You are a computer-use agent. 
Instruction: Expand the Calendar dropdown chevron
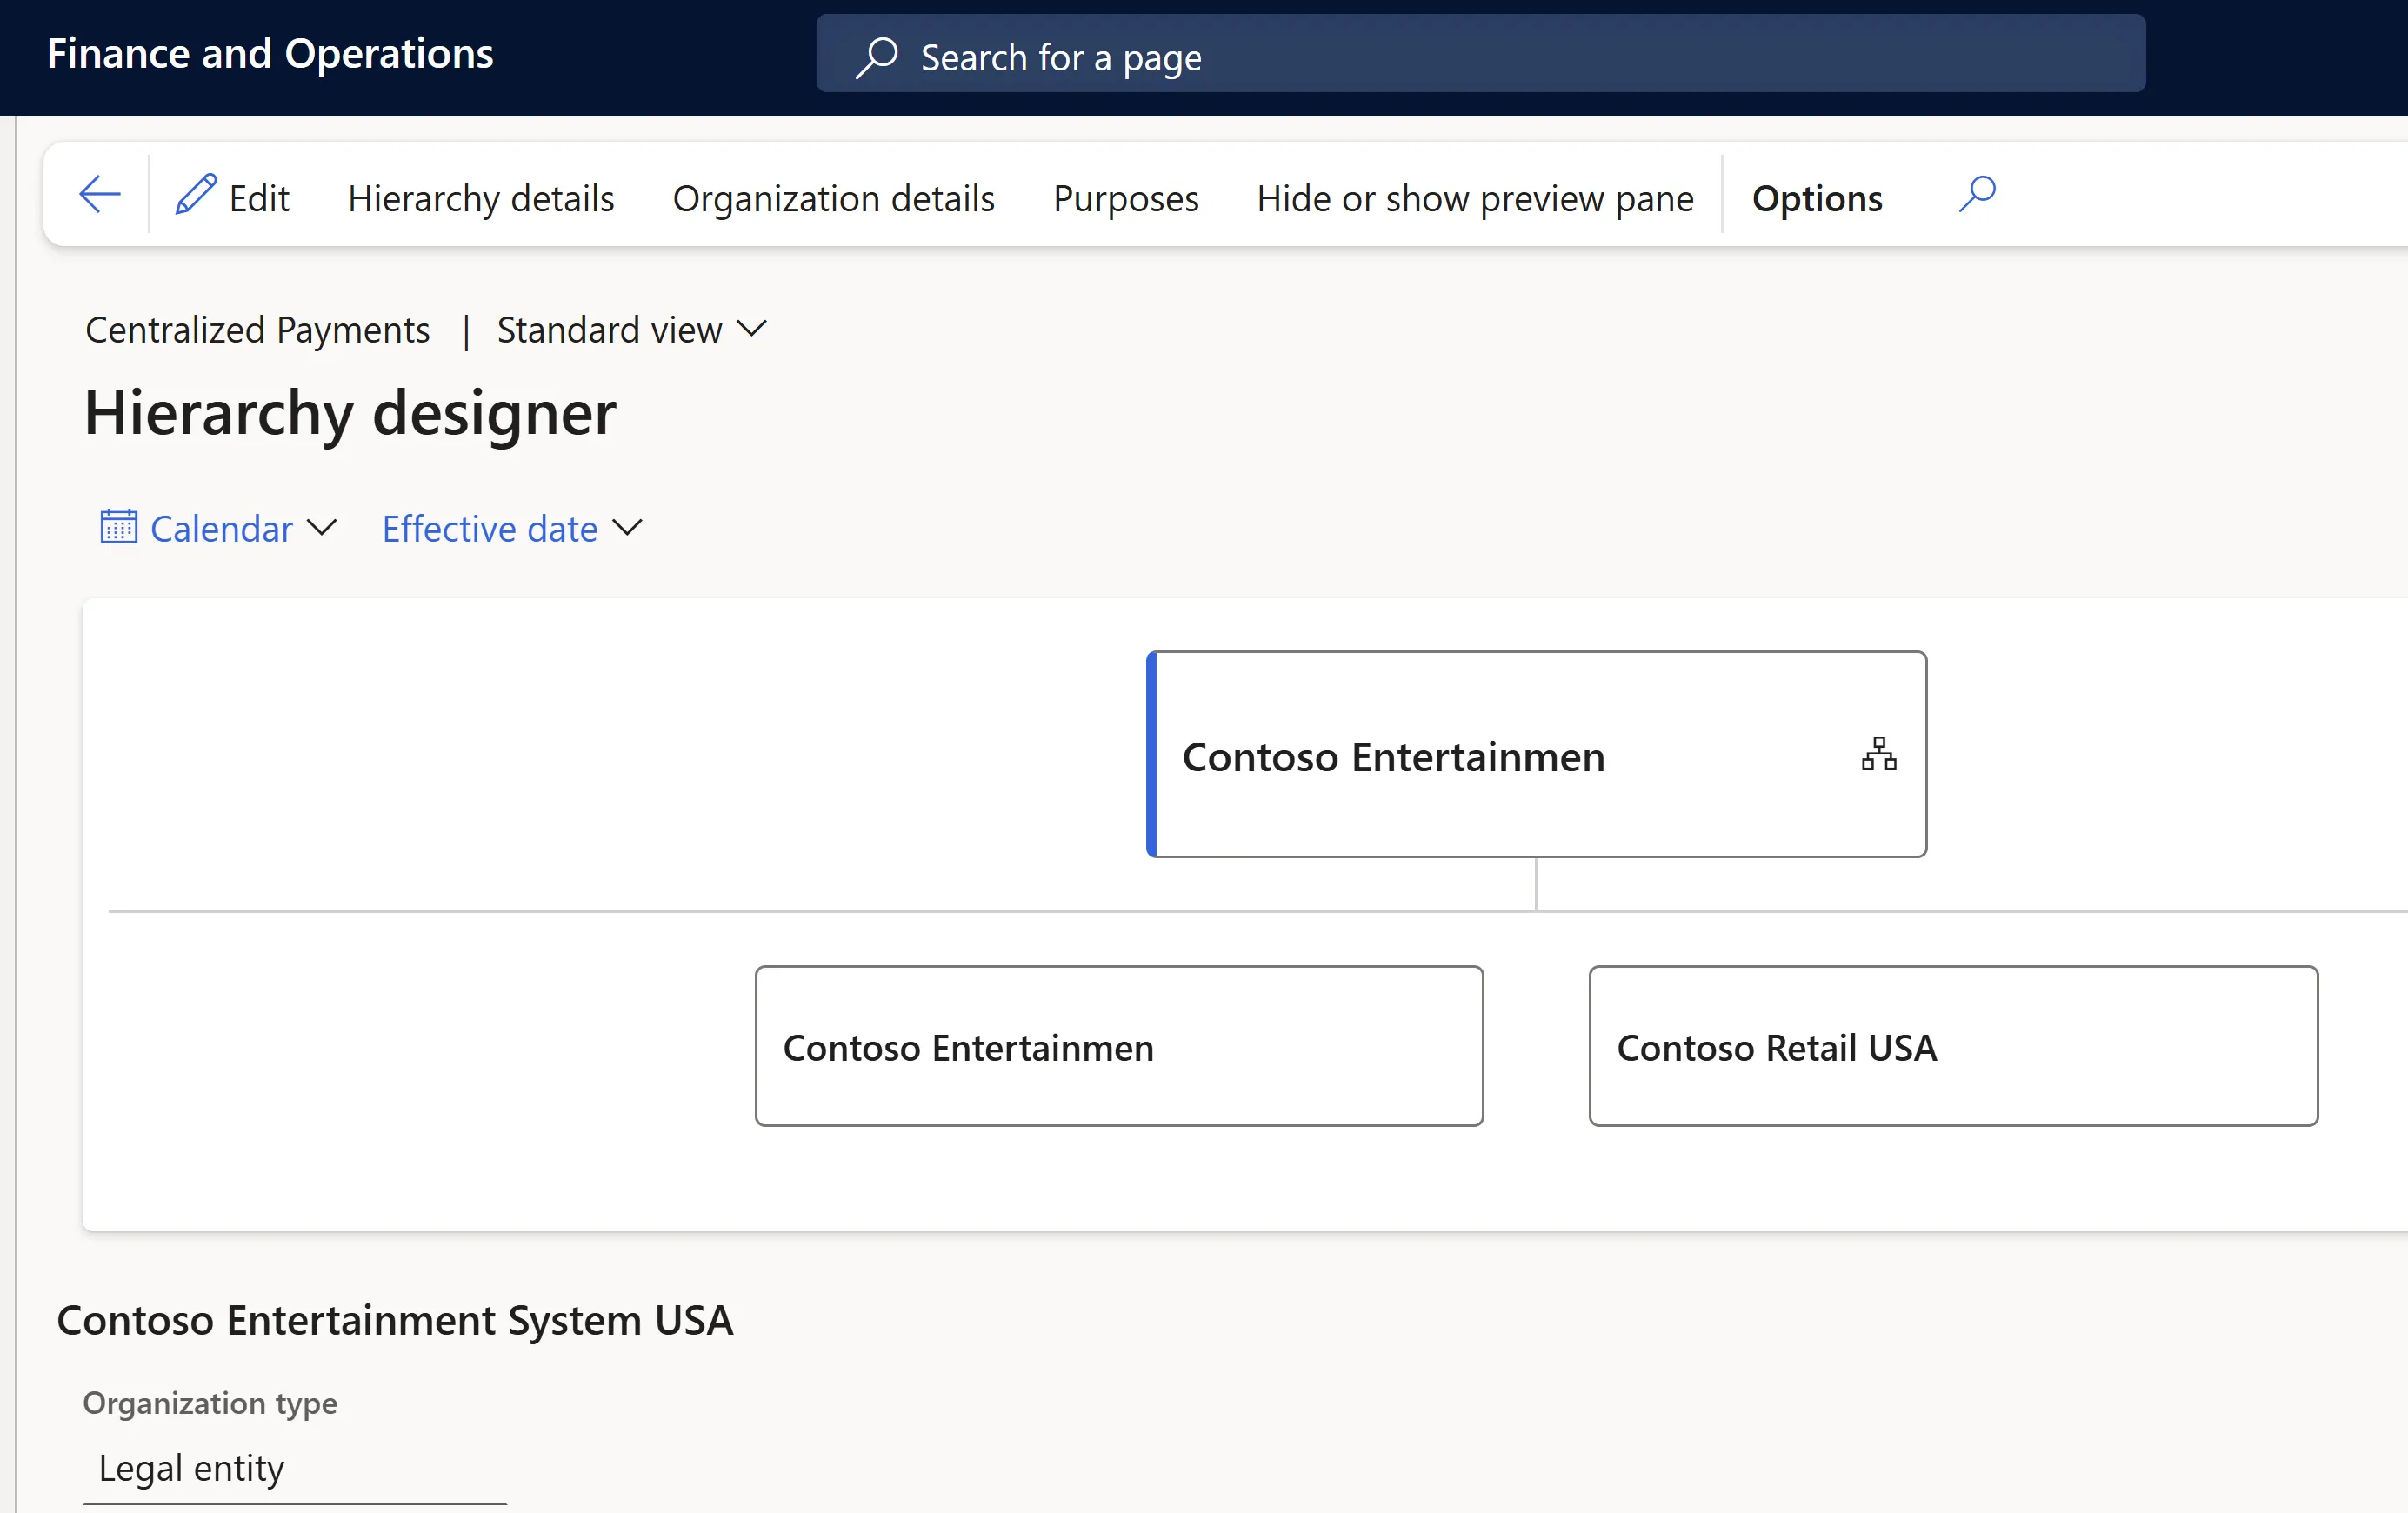point(322,527)
